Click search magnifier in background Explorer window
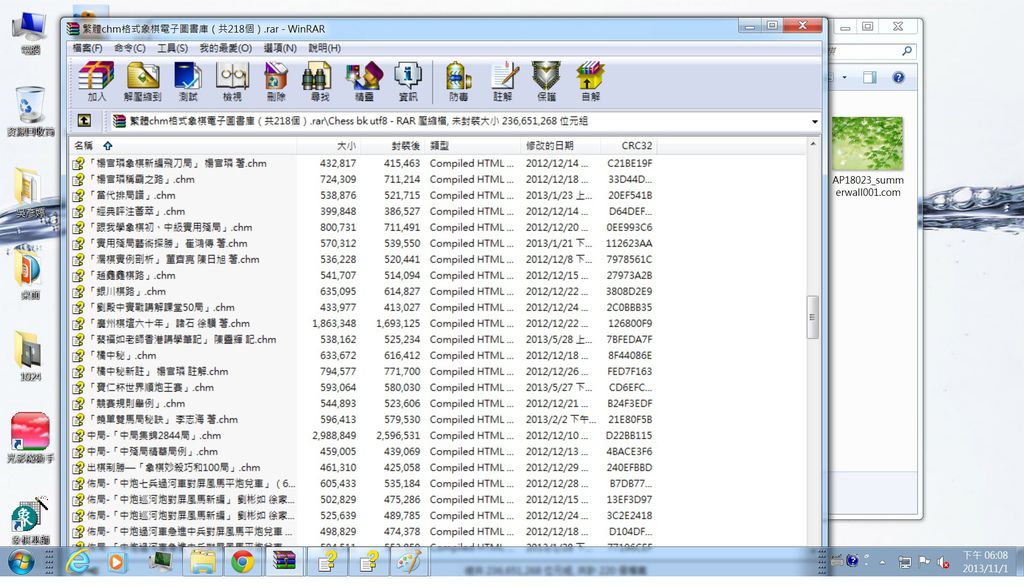Image resolution: width=1024 pixels, height=586 pixels. point(906,51)
